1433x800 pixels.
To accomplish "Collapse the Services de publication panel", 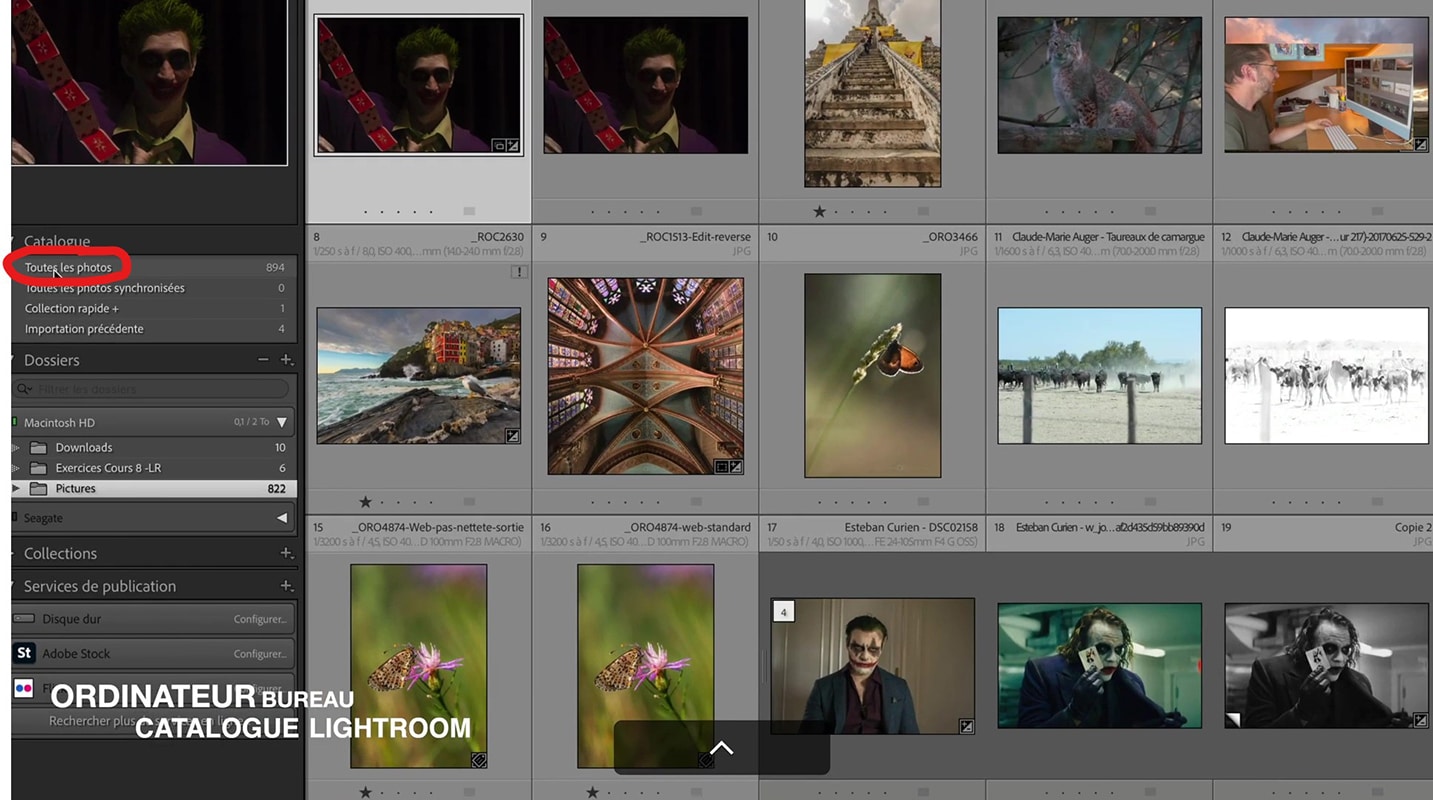I will pos(14,586).
